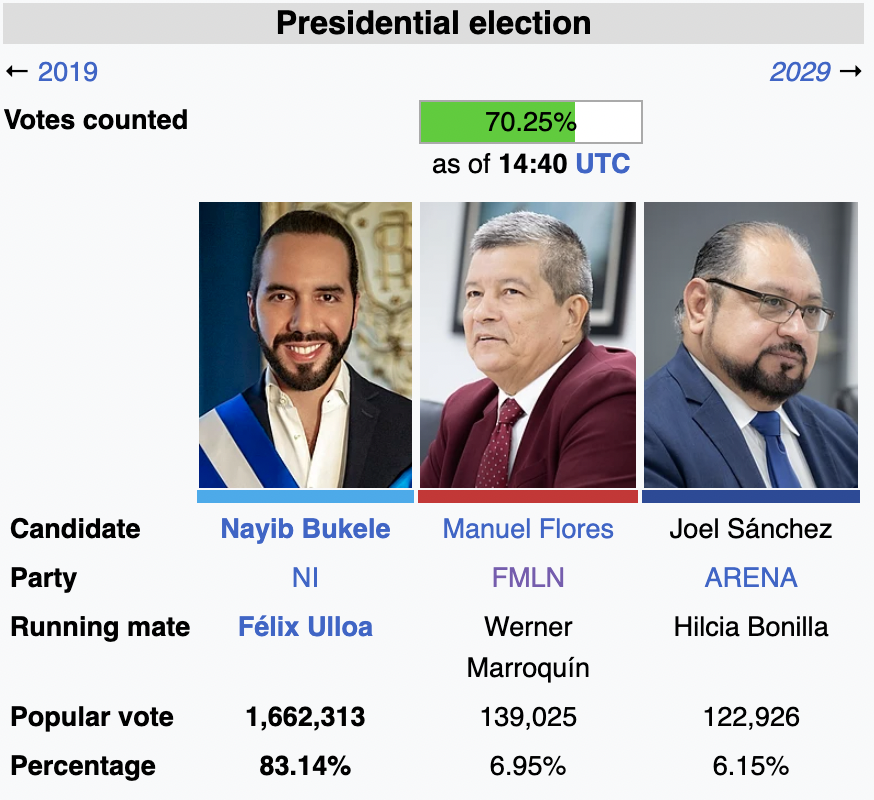This screenshot has height=800, width=874.
Task: Click the Nayib Bukele candidate link
Action: tap(305, 529)
